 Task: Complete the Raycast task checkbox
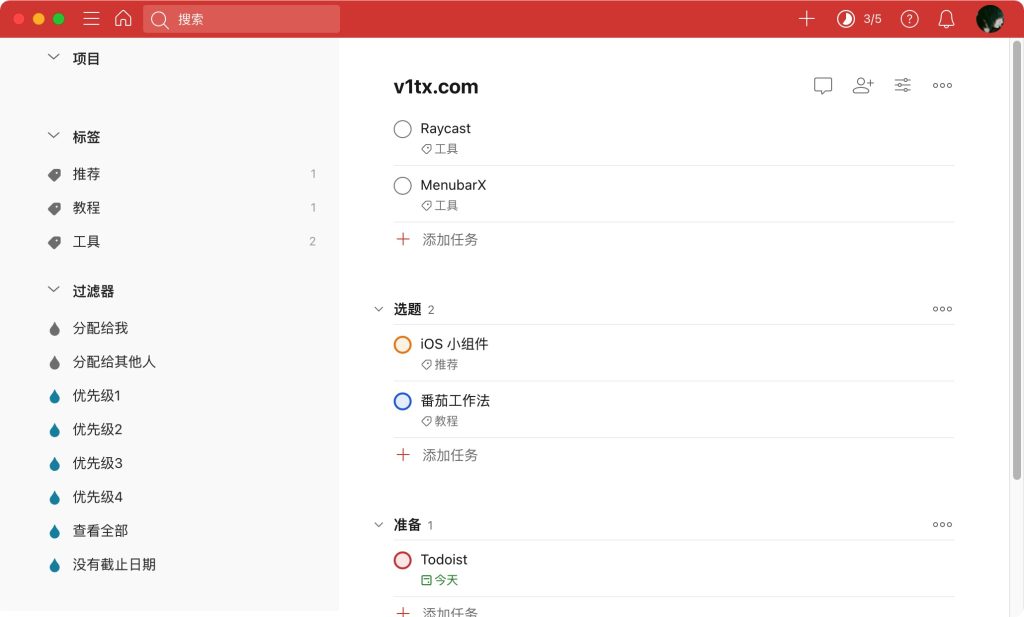(402, 129)
